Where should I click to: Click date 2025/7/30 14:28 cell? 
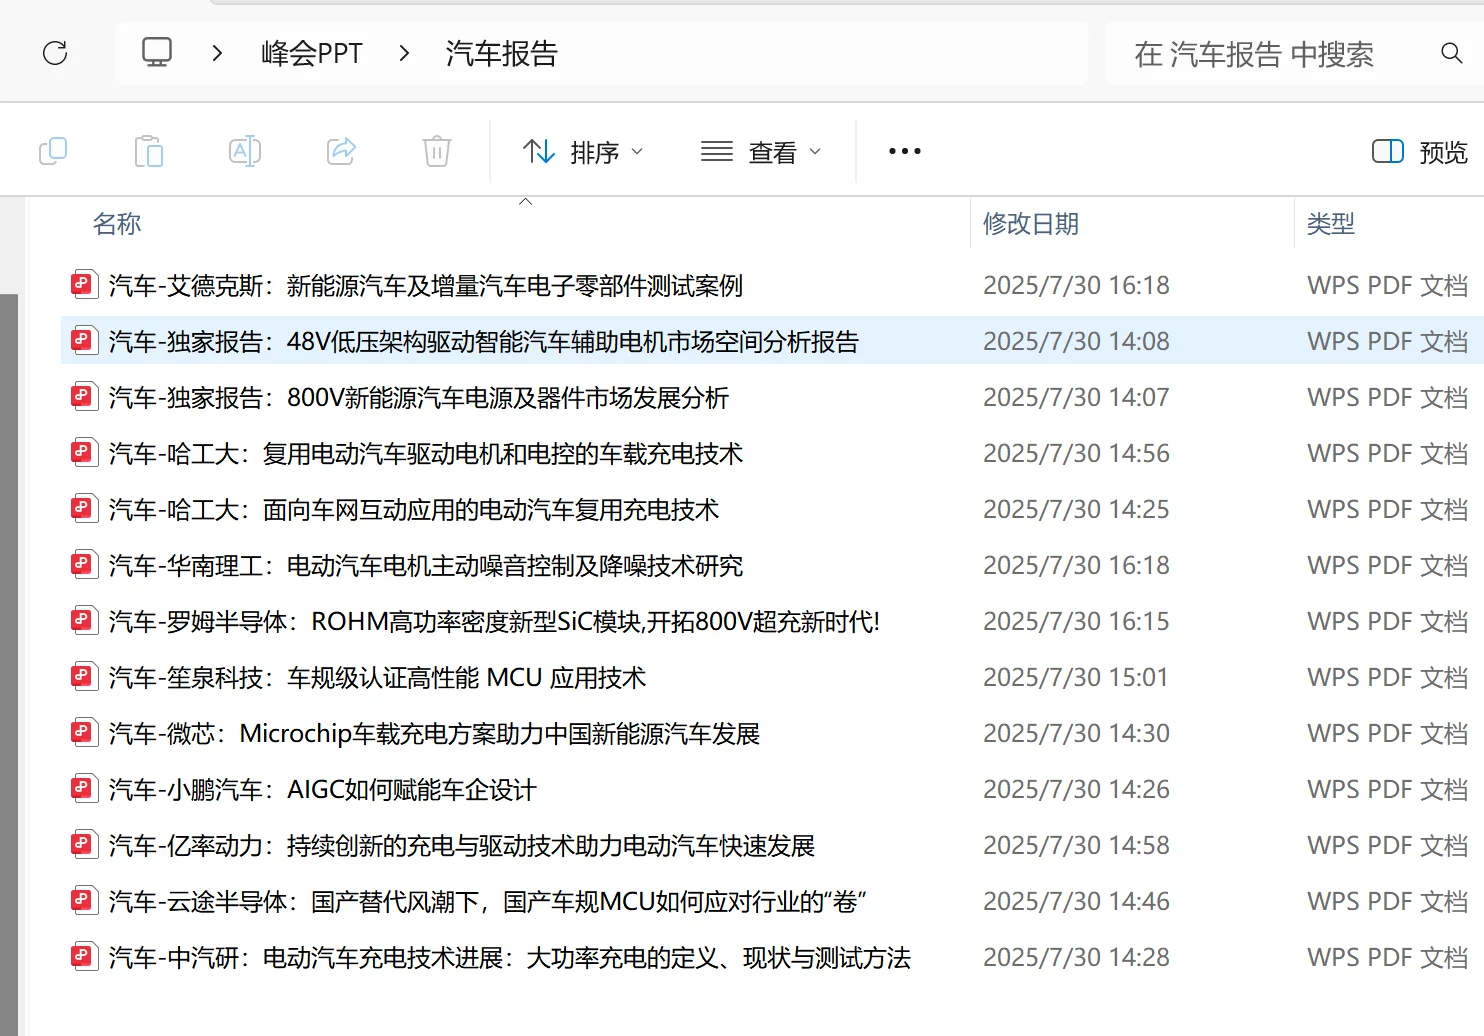[x=1076, y=958]
